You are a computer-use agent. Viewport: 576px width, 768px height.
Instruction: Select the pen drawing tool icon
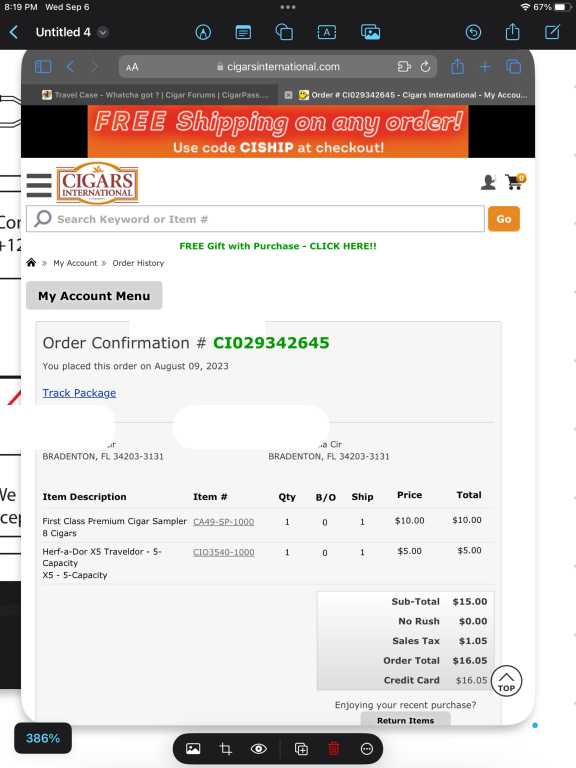[x=203, y=32]
